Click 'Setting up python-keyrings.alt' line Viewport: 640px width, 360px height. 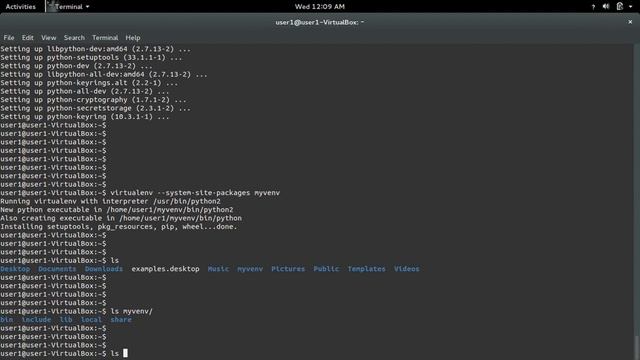tap(89, 83)
